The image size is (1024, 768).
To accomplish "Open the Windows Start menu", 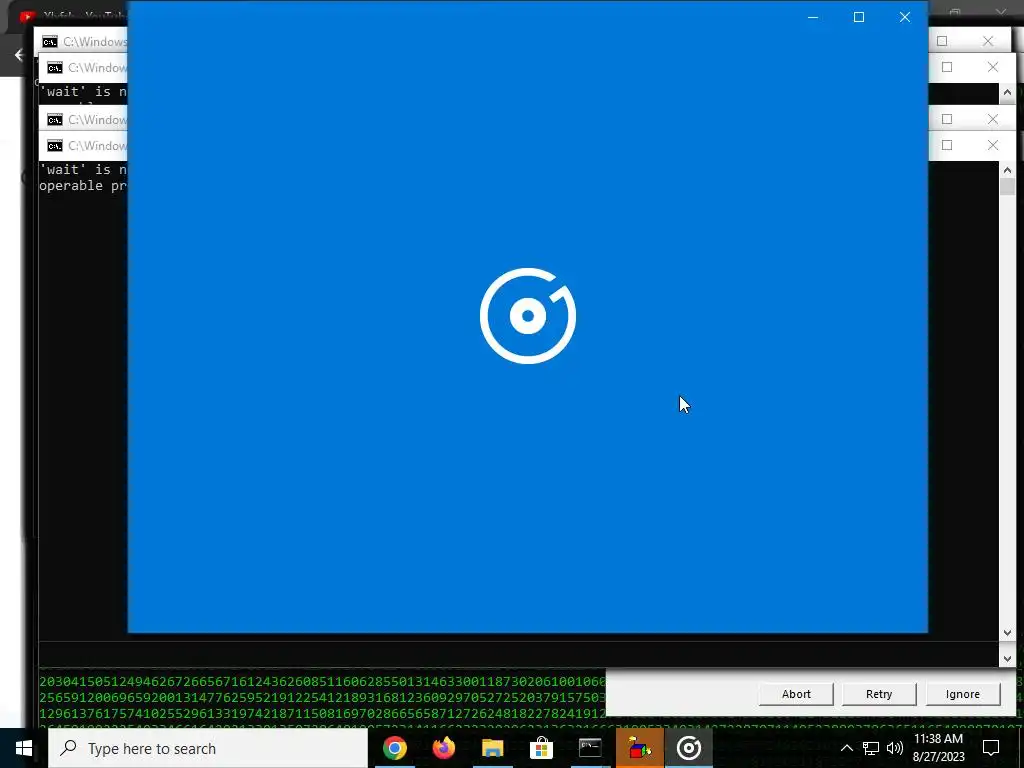I will (x=24, y=748).
